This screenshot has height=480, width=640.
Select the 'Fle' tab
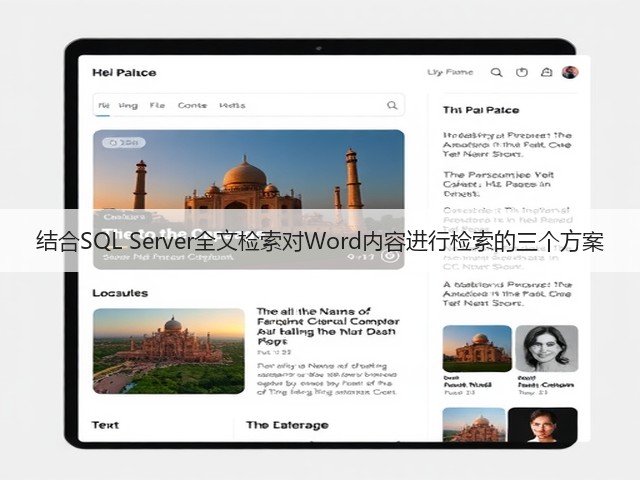157,105
